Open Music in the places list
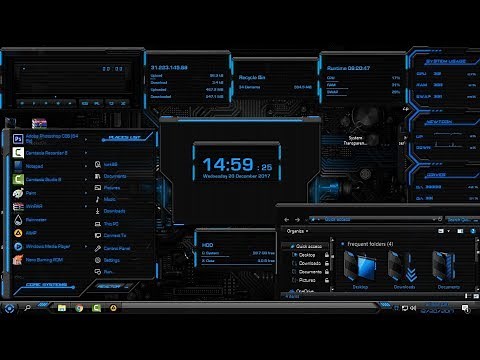Screen dimensions: 480x360 tap(105, 199)
